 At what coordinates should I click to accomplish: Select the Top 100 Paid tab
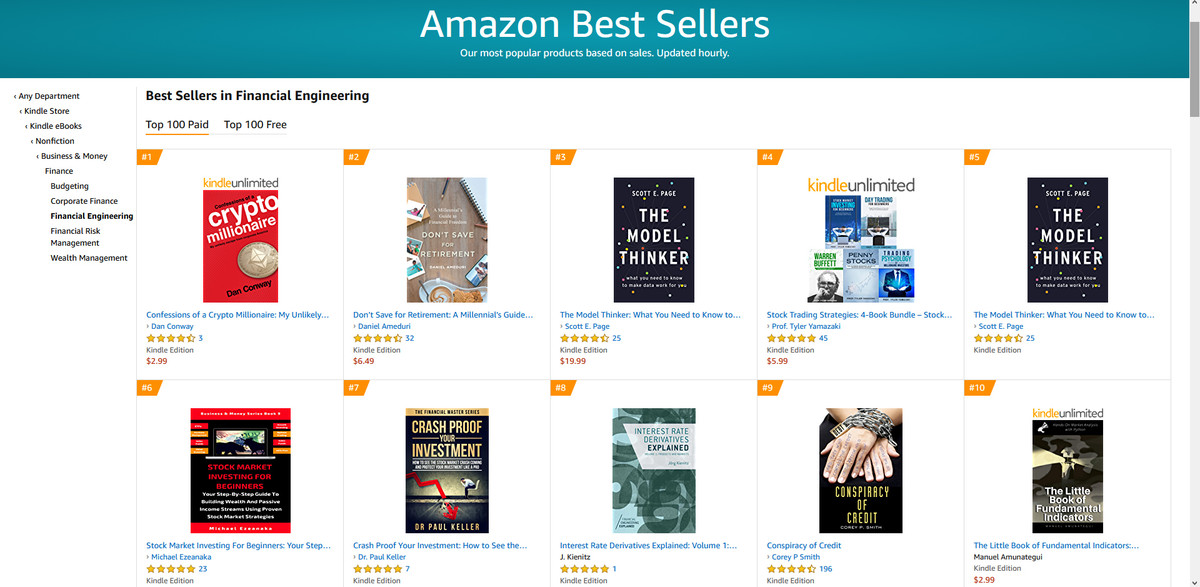[x=177, y=125]
